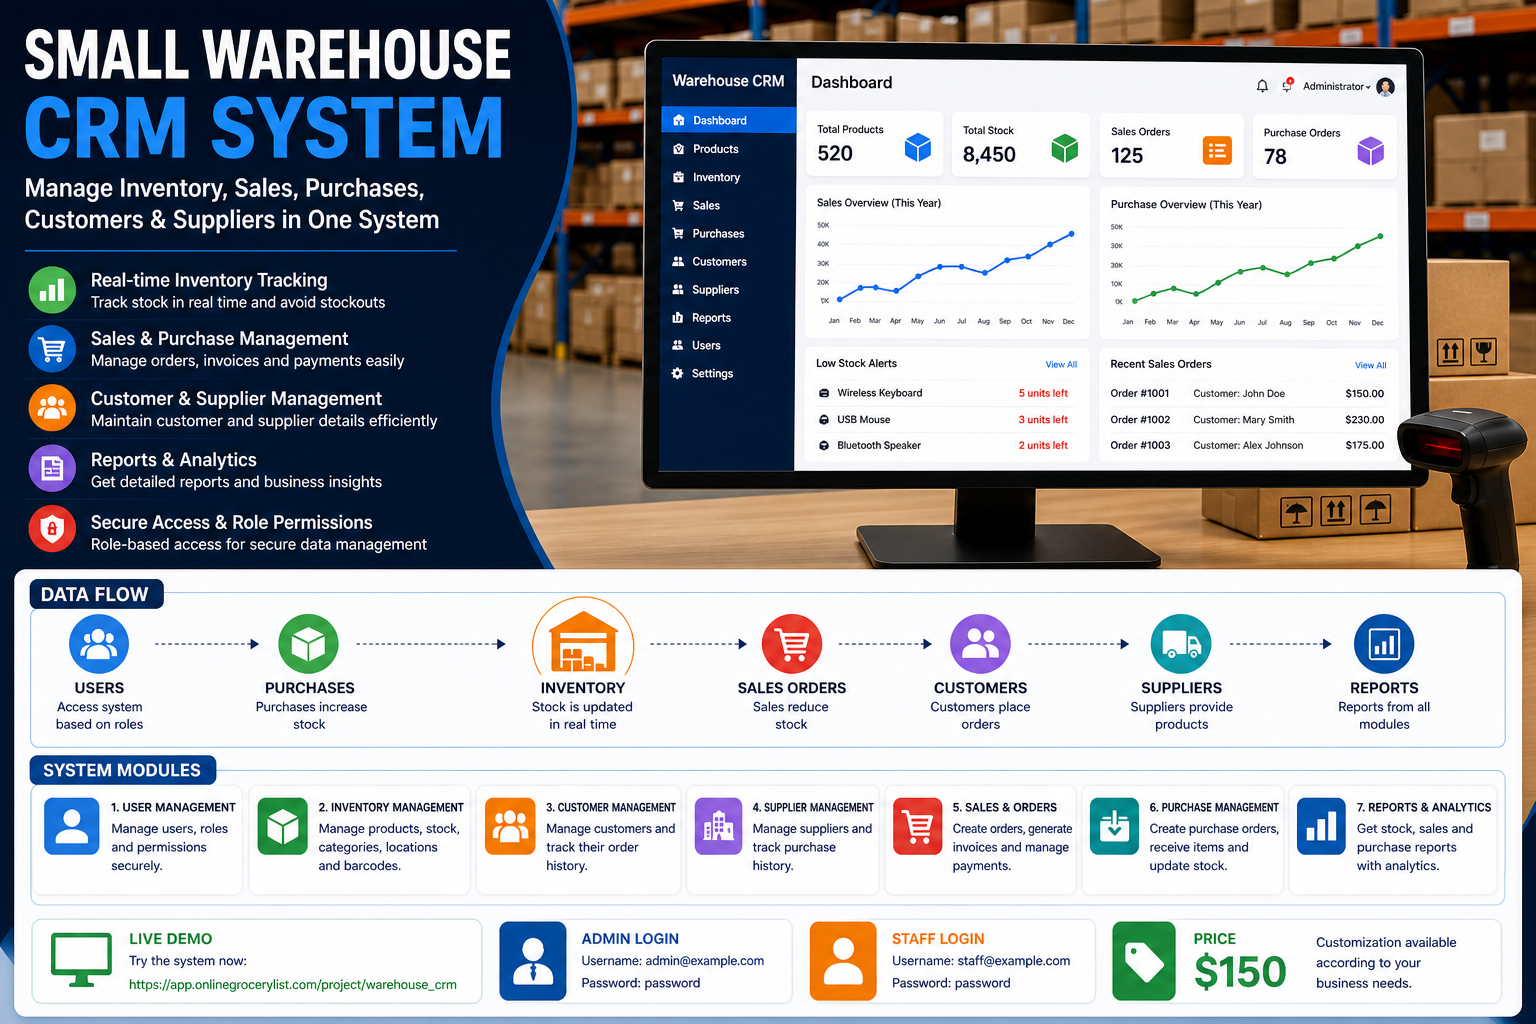Expand the Administrator dropdown
This screenshot has height=1024, width=1536.
1337,87
